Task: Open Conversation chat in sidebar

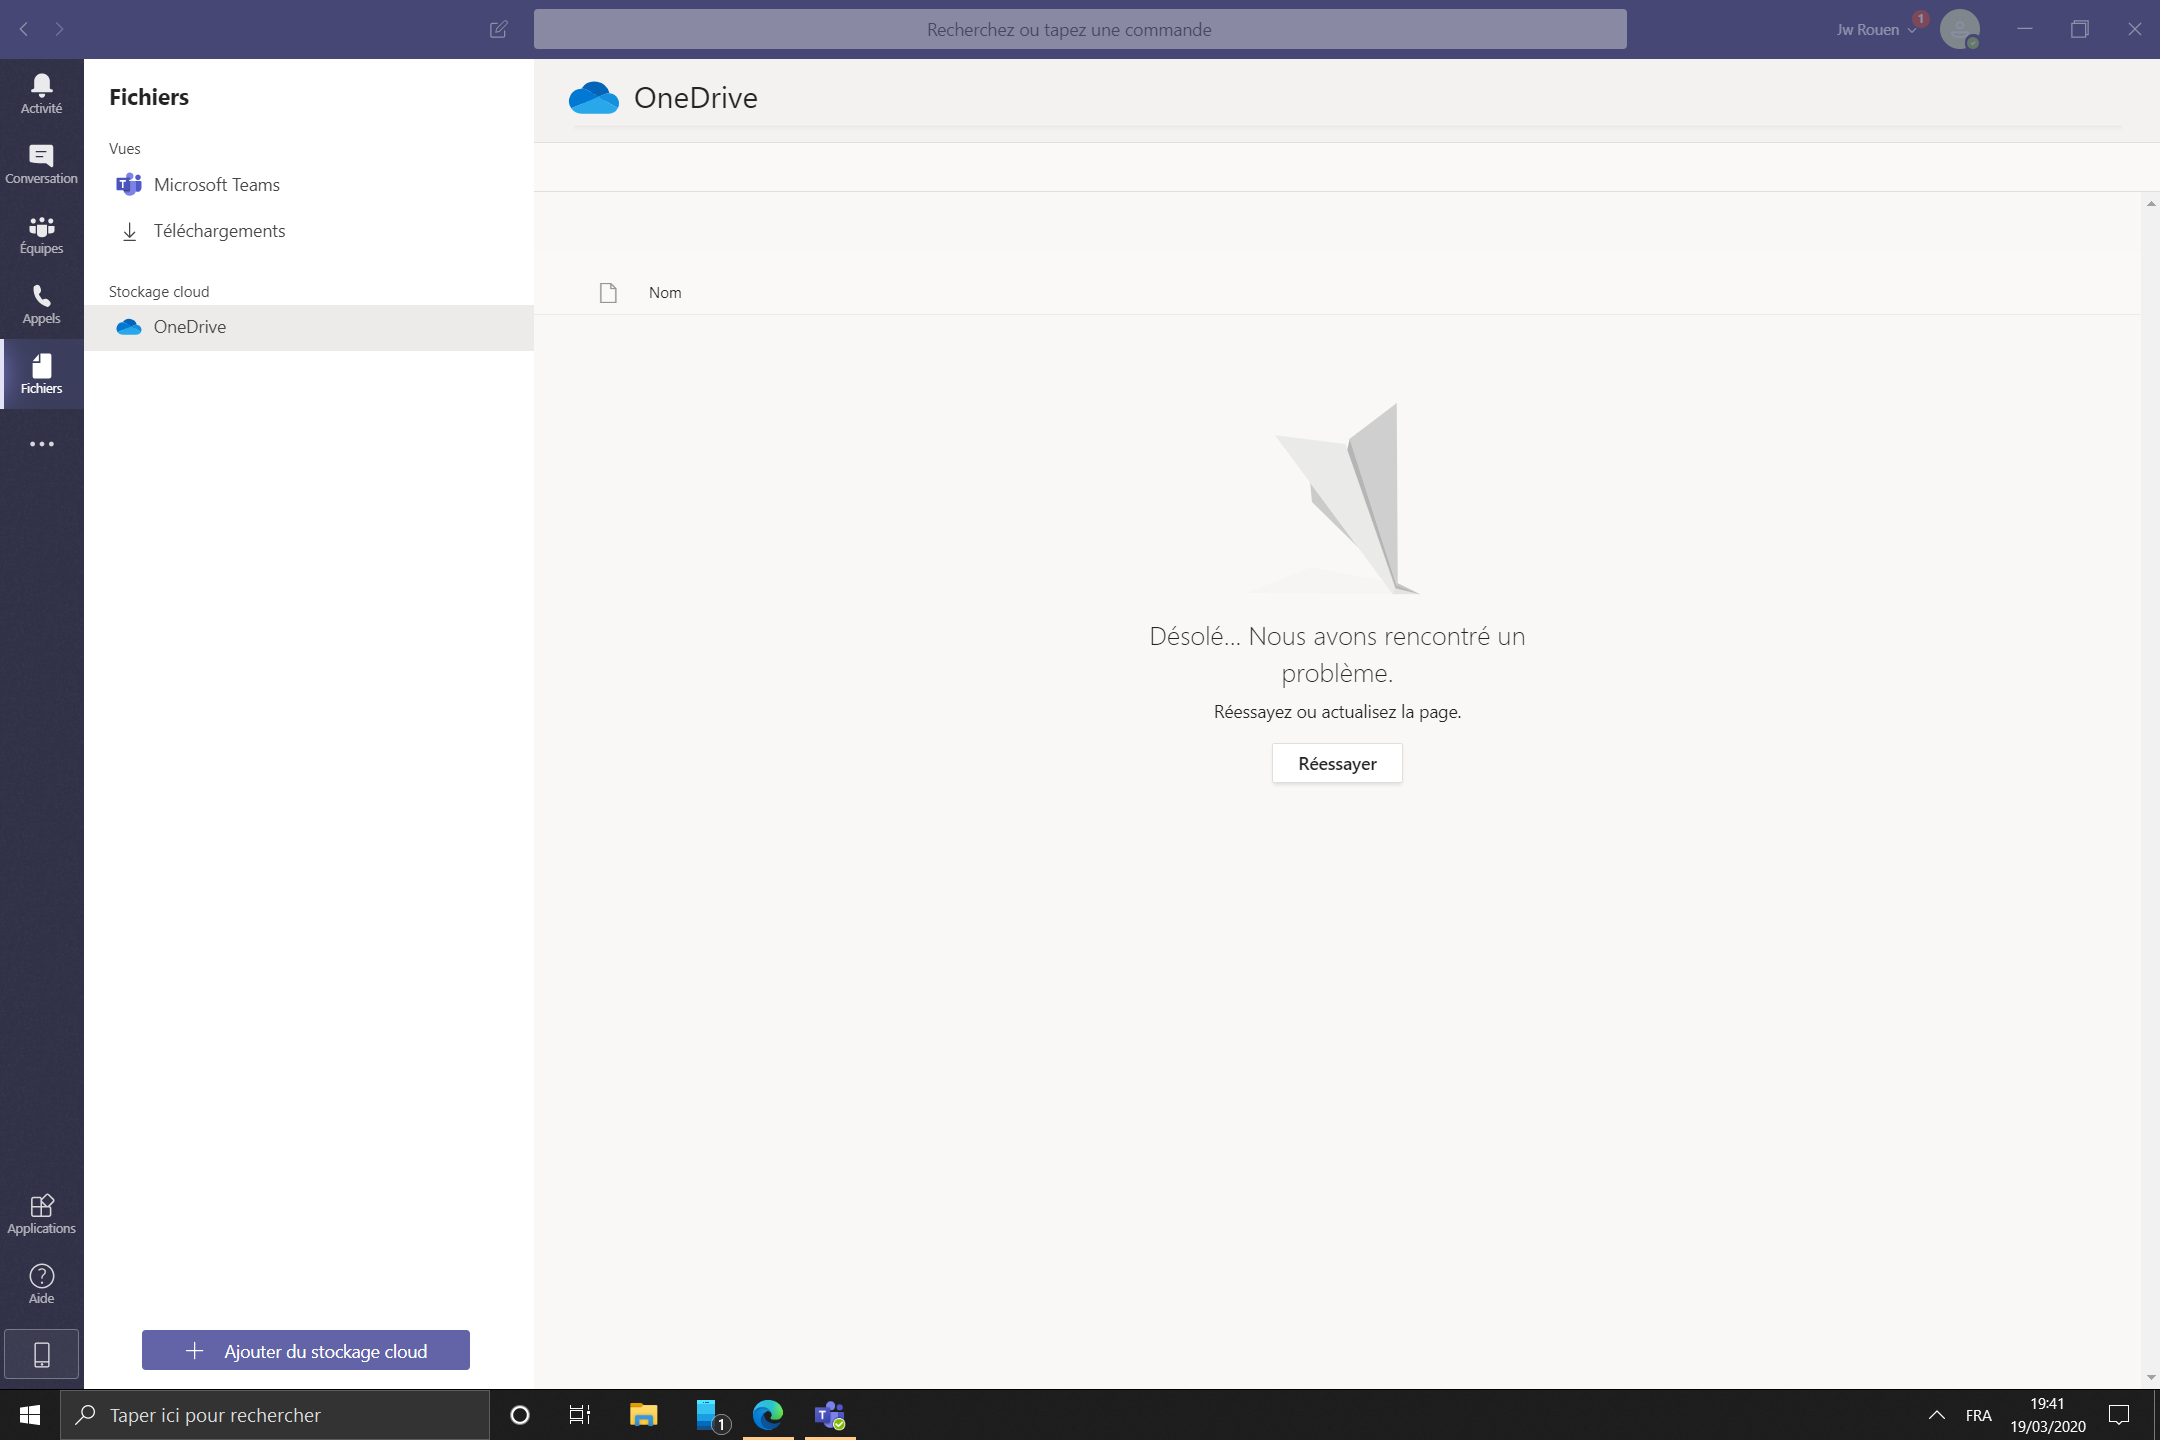Action: (x=41, y=164)
